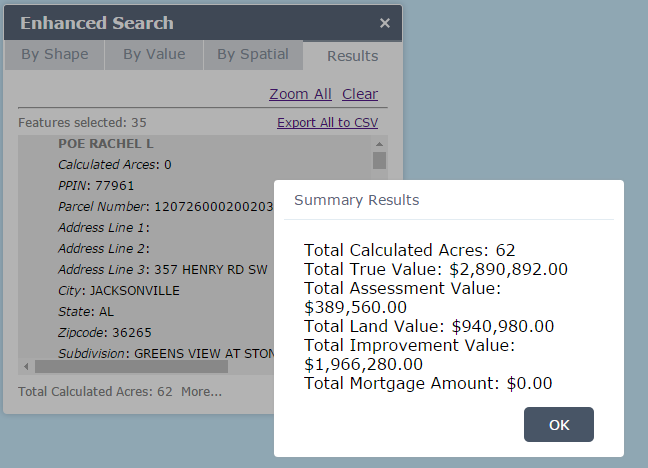This screenshot has width=648, height=468.
Task: Click the City JACKSONVILLE row
Action: [x=119, y=290]
